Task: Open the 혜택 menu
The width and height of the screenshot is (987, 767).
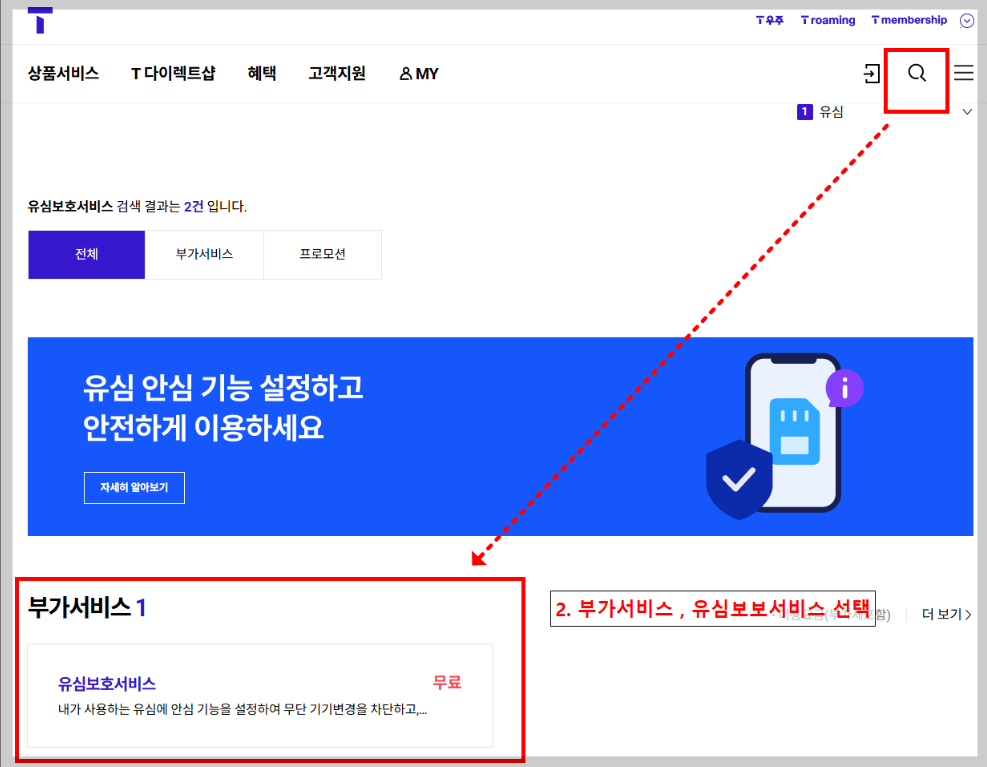Action: [262, 73]
